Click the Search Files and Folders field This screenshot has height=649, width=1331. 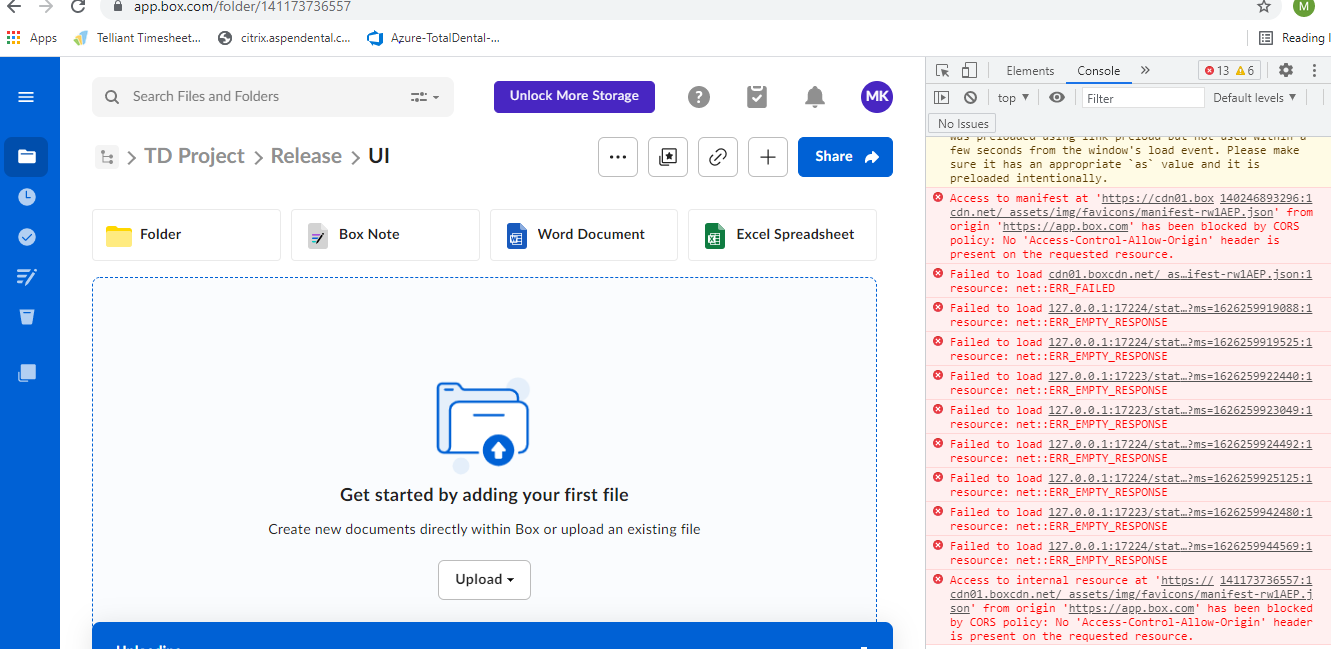click(273, 97)
